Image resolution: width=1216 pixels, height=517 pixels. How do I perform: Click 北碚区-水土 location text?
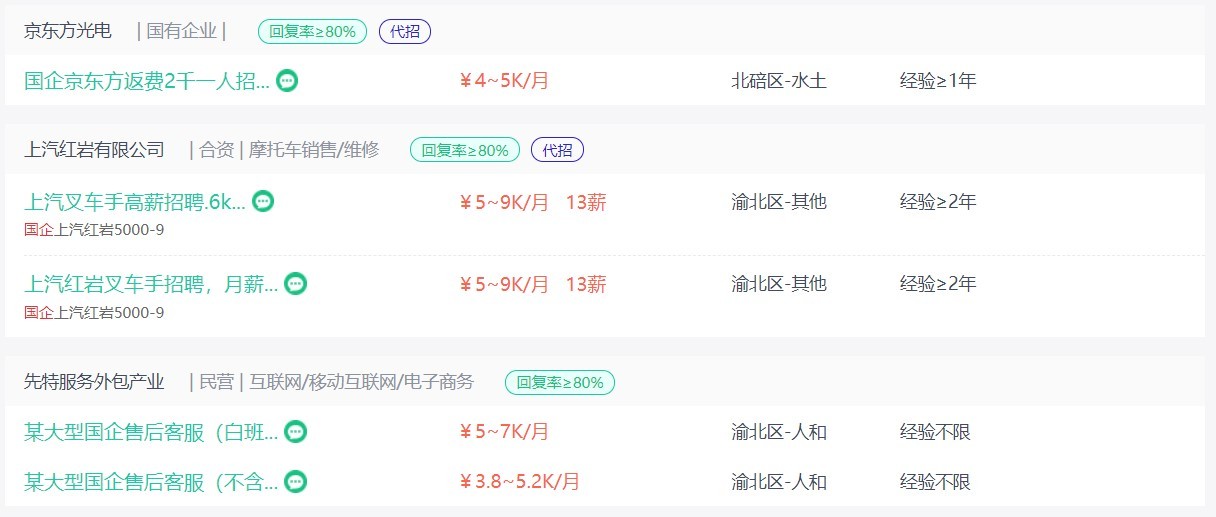[779, 81]
